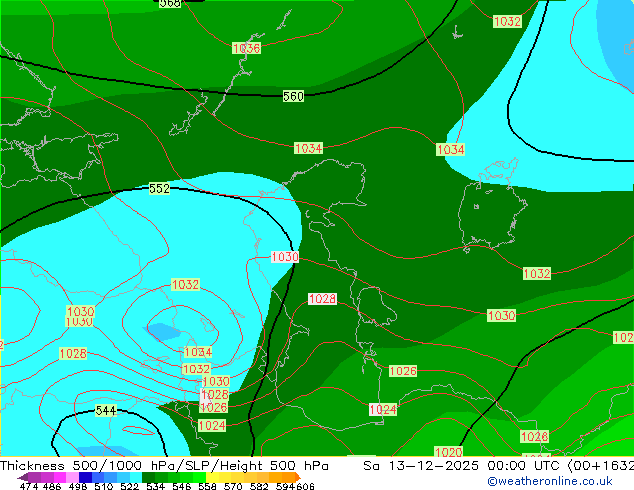Screen dimensions: 634x490
Task: Pick the cyan legend swatch
Action: pos(136,477)
